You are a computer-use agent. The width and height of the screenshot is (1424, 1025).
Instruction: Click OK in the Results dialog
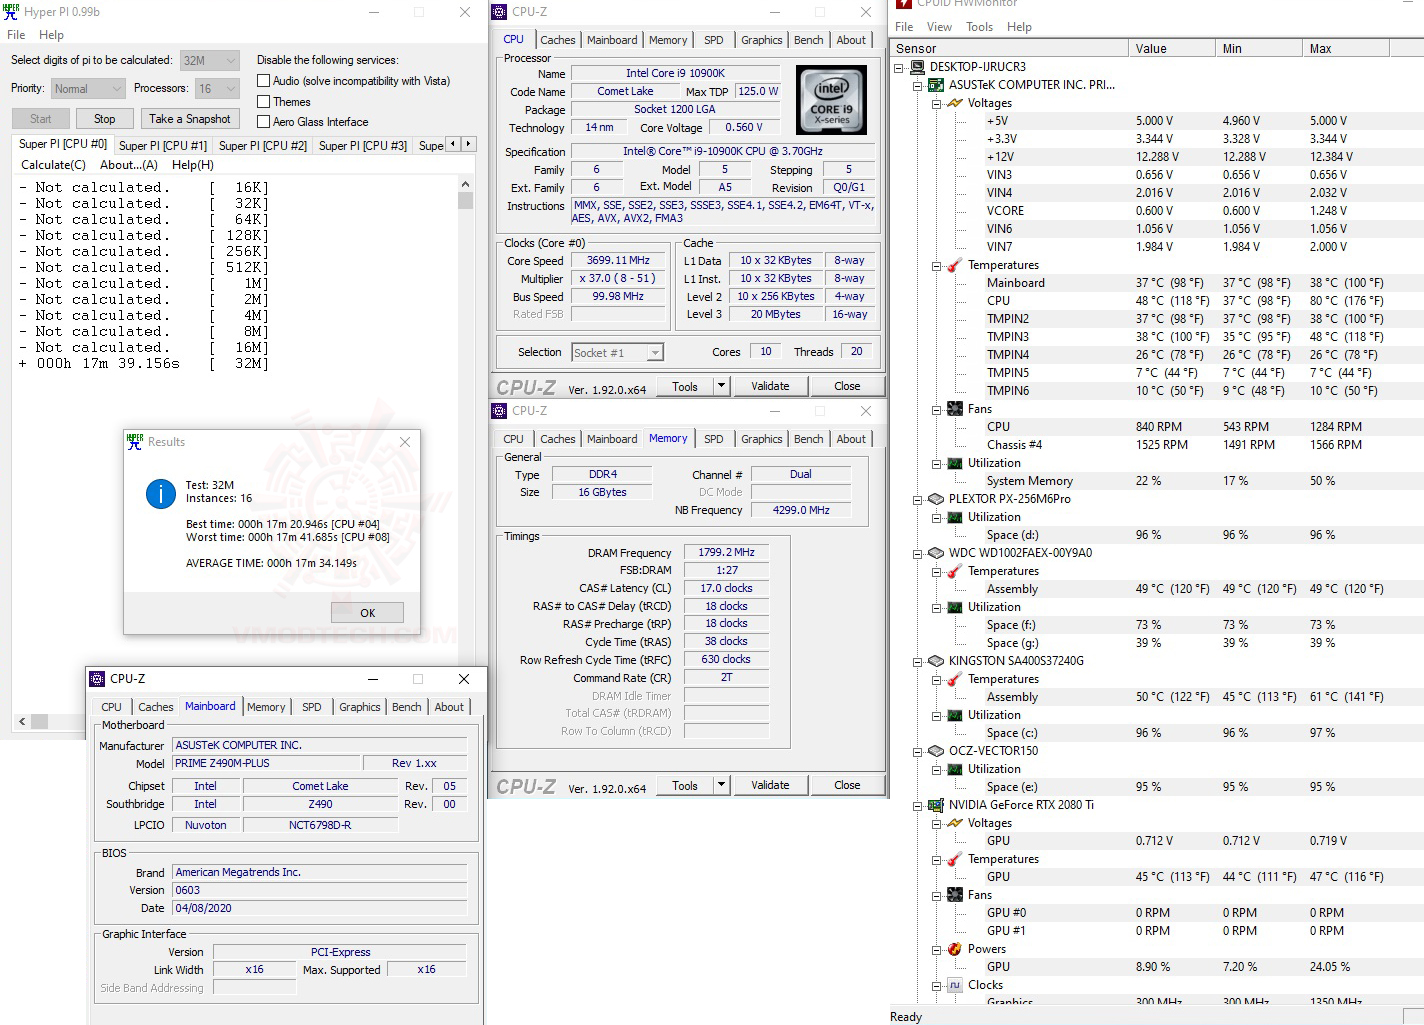coord(367,612)
